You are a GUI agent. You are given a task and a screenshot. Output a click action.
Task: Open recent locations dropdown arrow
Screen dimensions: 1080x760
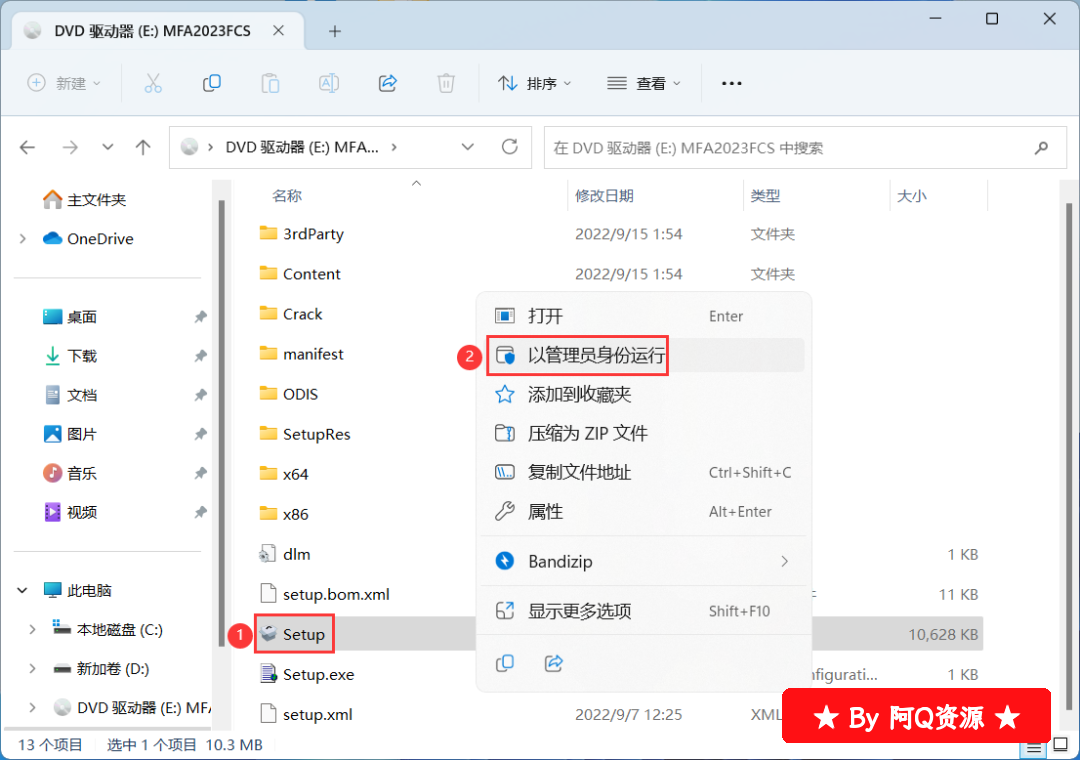coord(107,147)
